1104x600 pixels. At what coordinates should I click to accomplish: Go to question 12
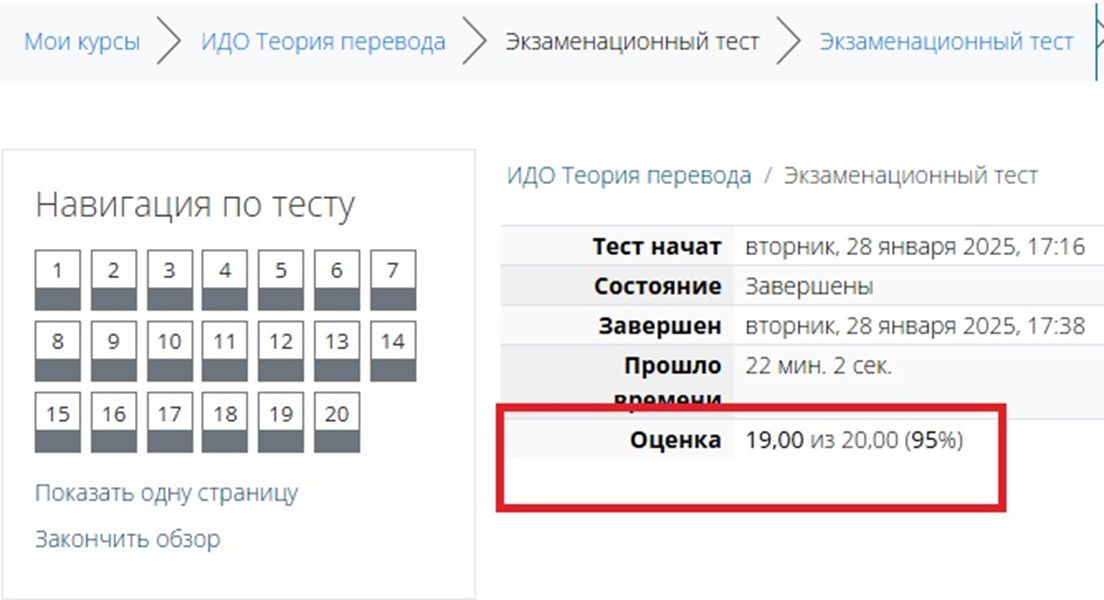click(x=281, y=351)
